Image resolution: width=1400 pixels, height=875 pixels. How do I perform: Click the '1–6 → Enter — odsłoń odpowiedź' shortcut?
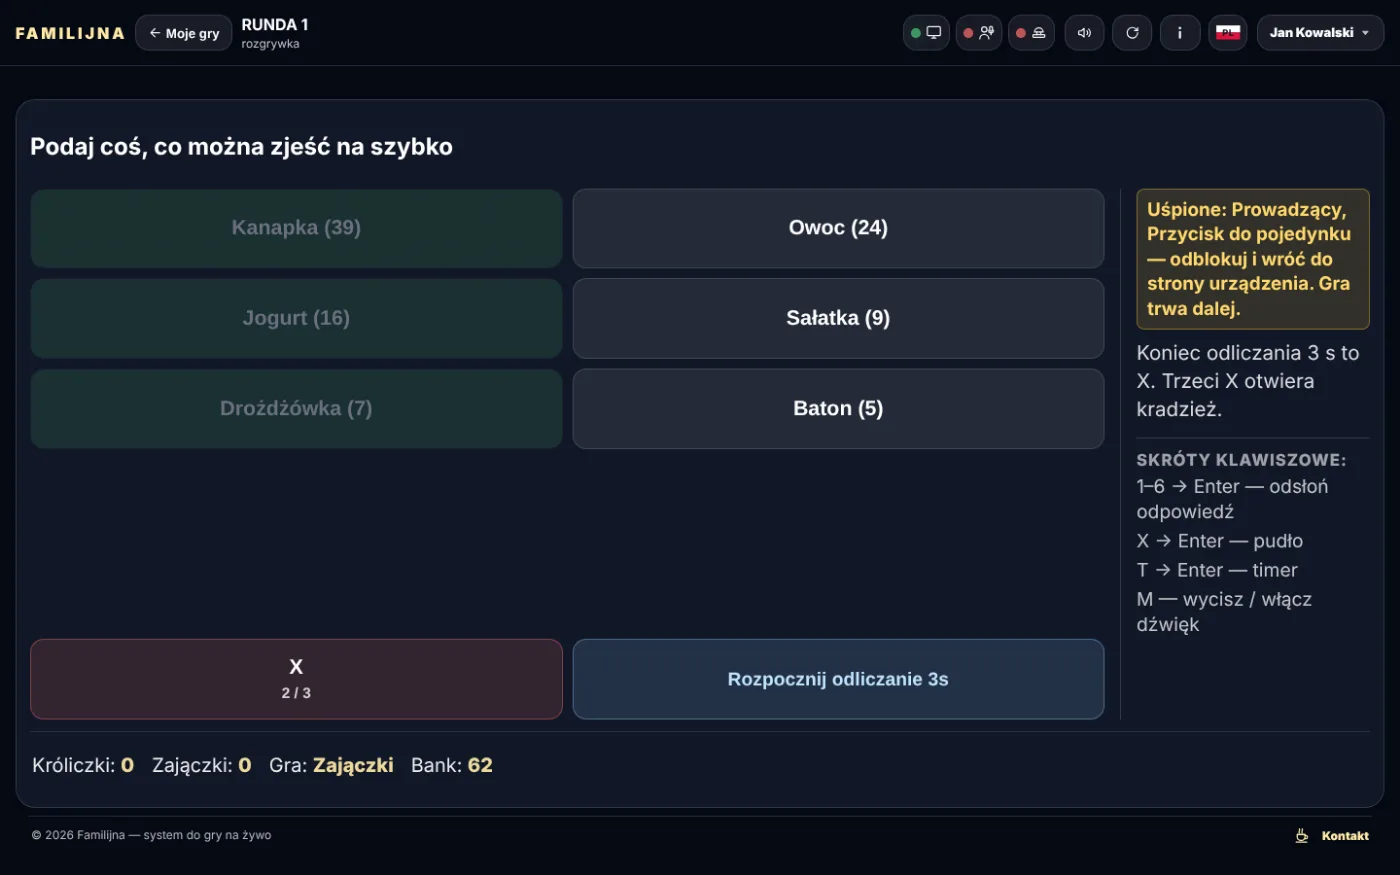tap(1232, 499)
